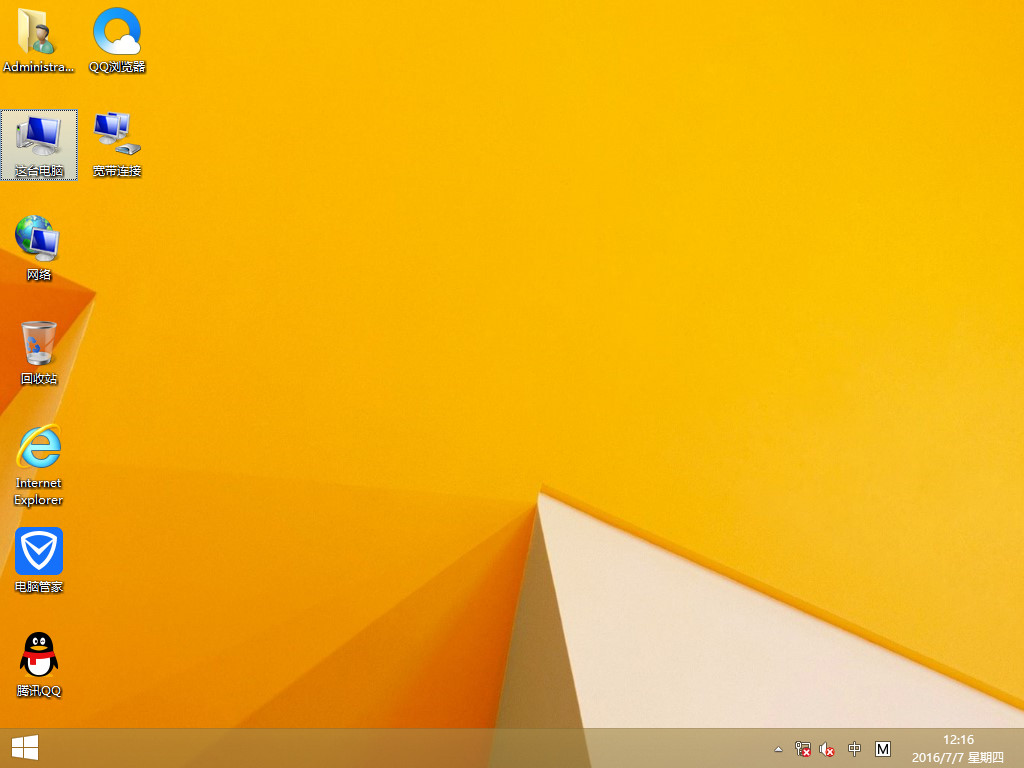This screenshot has height=768, width=1024.
Task: Open the 网络 Network icon
Action: (x=38, y=243)
